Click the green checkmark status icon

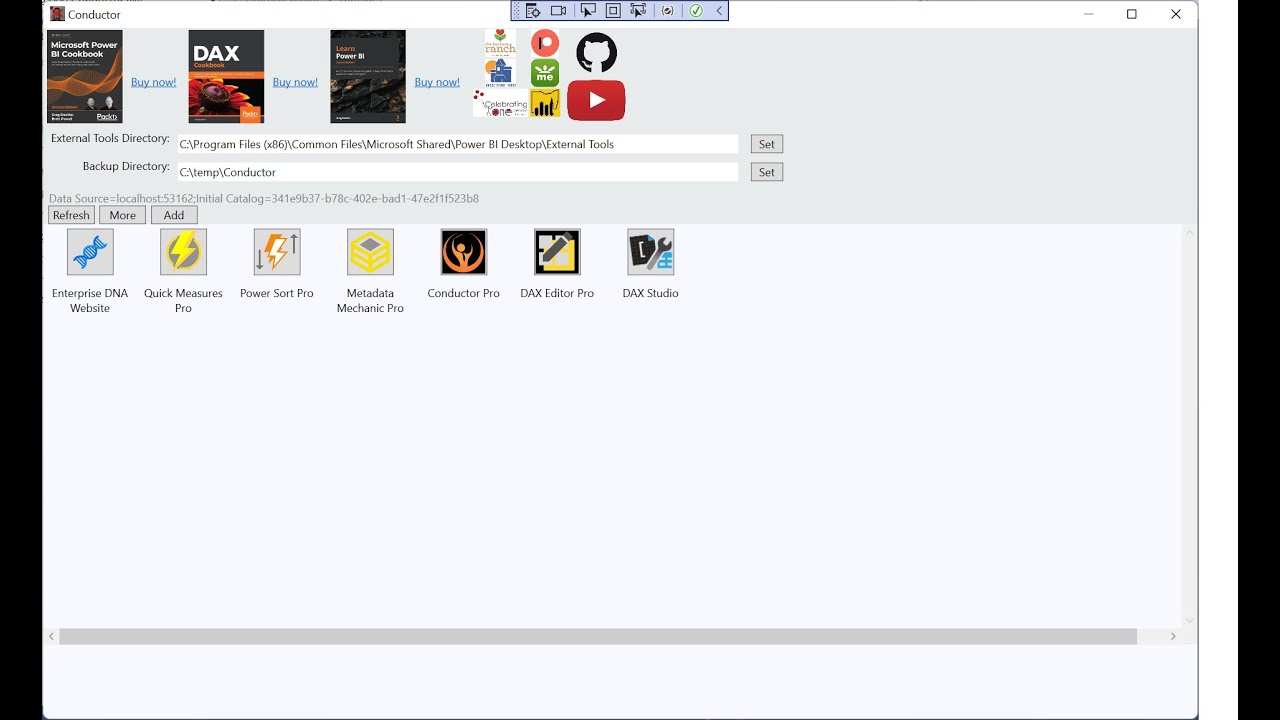[695, 11]
